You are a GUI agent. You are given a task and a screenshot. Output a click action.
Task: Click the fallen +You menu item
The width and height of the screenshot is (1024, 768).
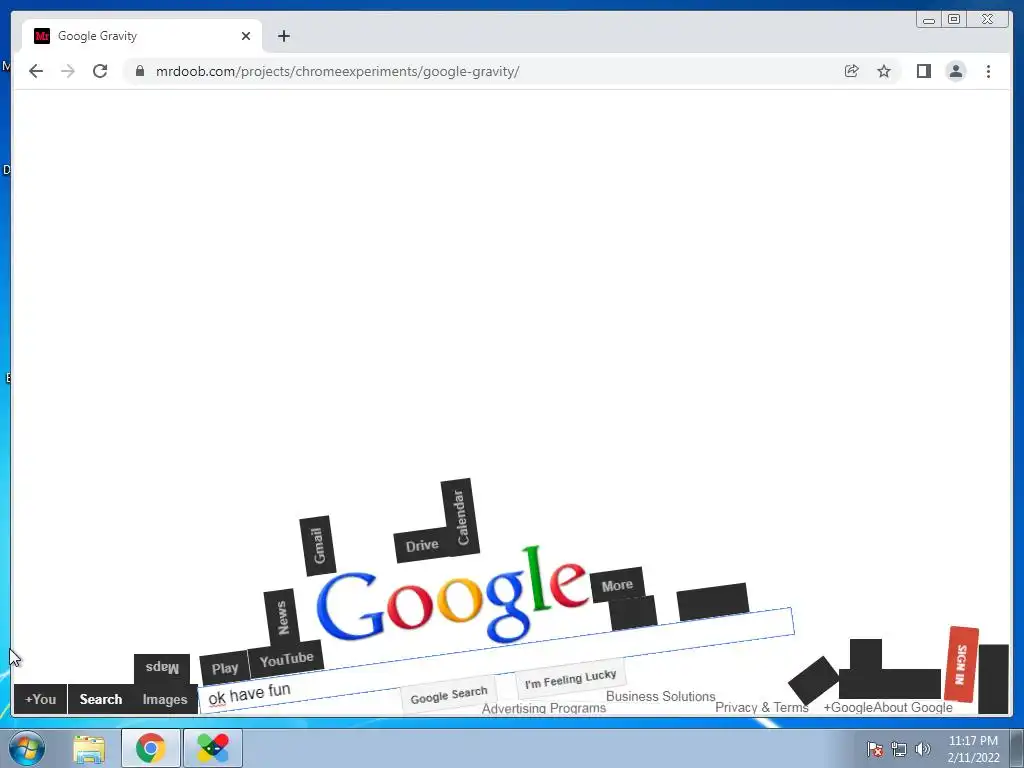click(x=40, y=699)
